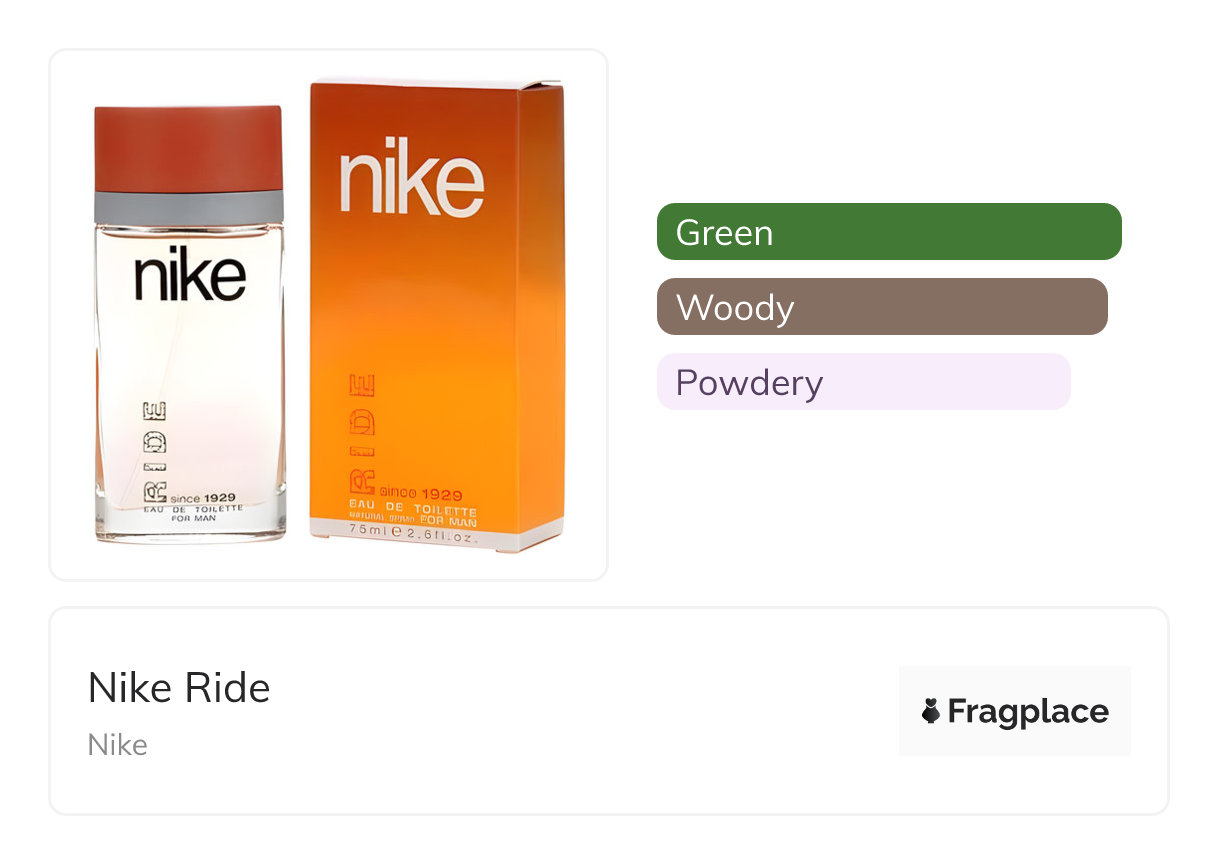The width and height of the screenshot is (1218, 864).
Task: Open the Nike Ride product title
Action: (x=179, y=688)
